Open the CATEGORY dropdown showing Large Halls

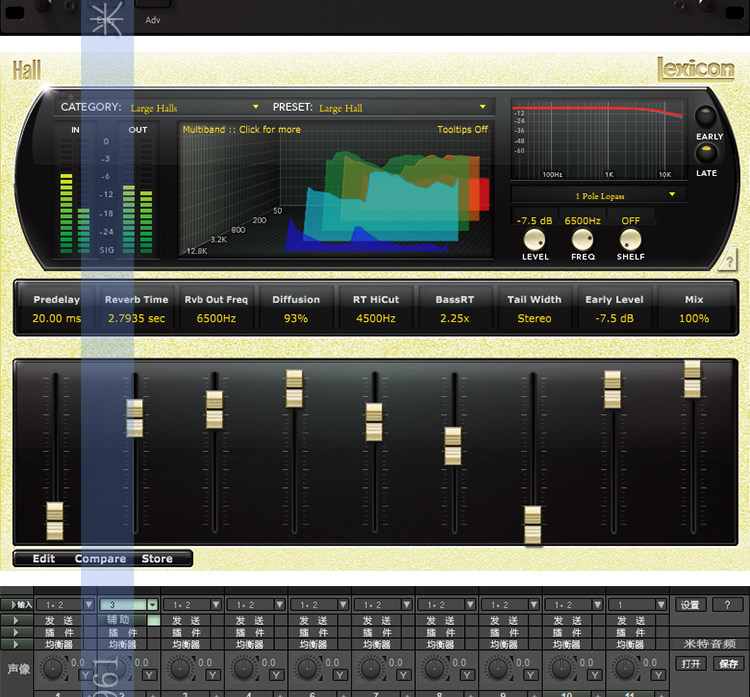[195, 108]
